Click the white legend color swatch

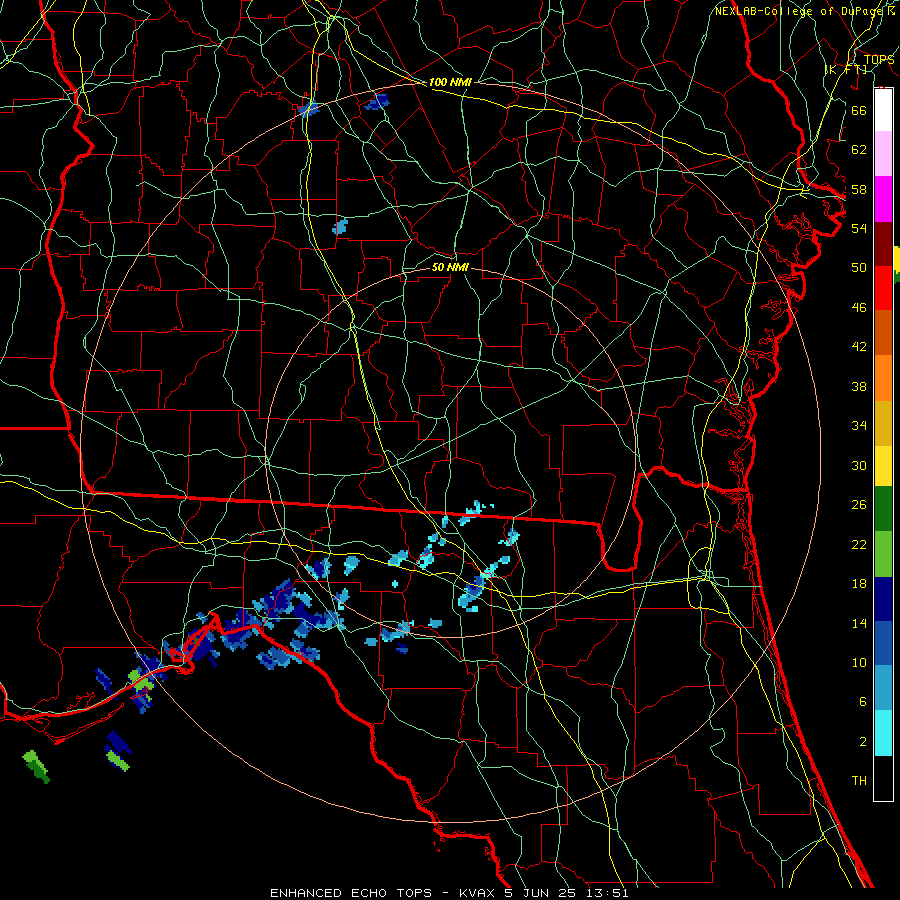tap(883, 110)
